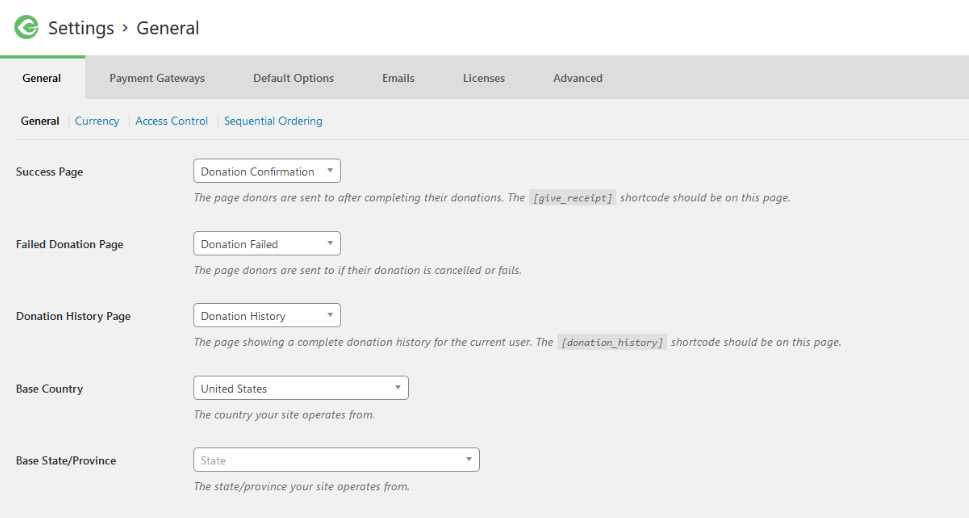Viewport: 969px width, 518px height.
Task: Click the GiveWP logo icon
Action: point(26,28)
